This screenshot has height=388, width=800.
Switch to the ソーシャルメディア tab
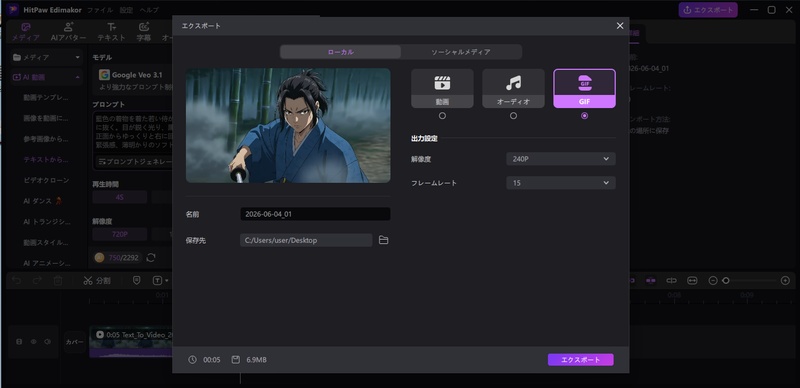tap(461, 52)
